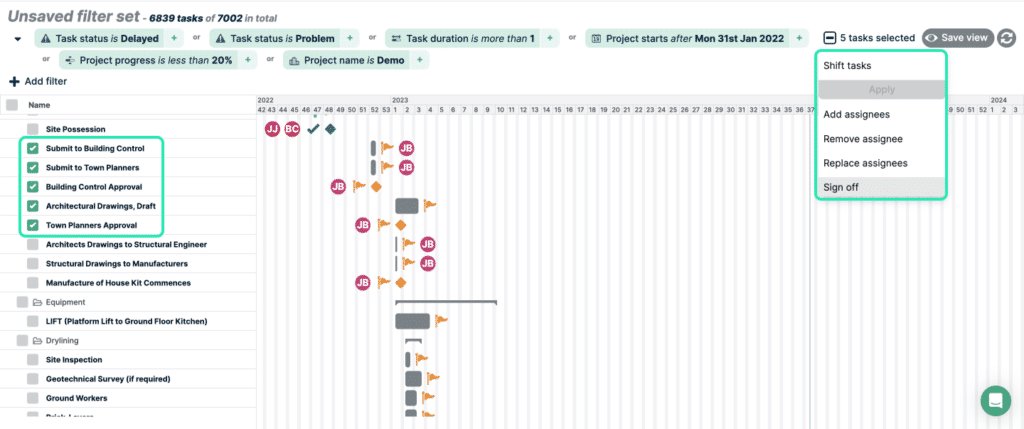This screenshot has width=1024, height=429.
Task: Click the orange diamond milestone on Town Planners Approval row
Action: click(400, 225)
